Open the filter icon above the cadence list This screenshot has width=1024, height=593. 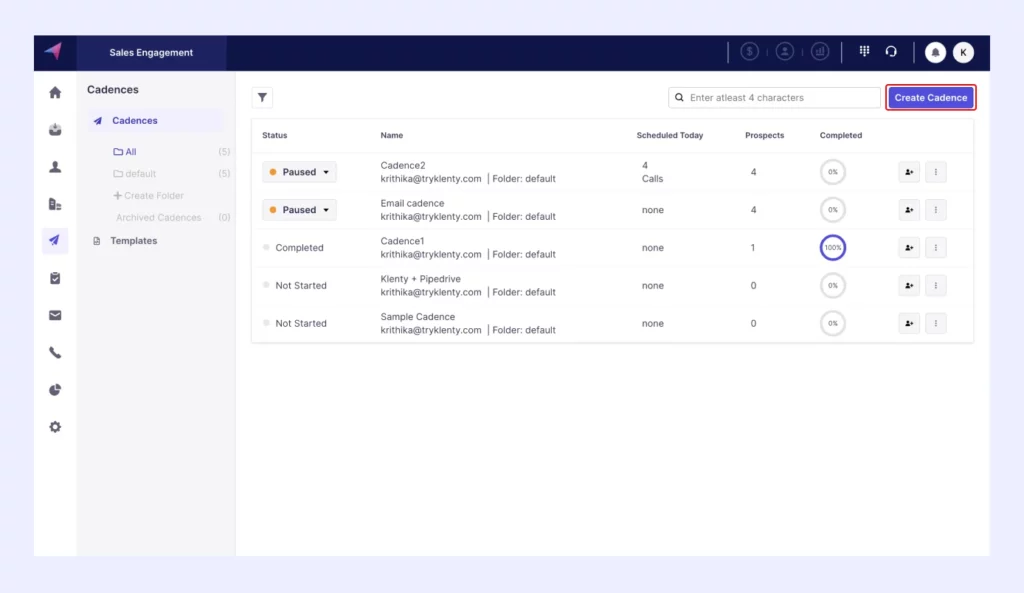[x=262, y=97]
